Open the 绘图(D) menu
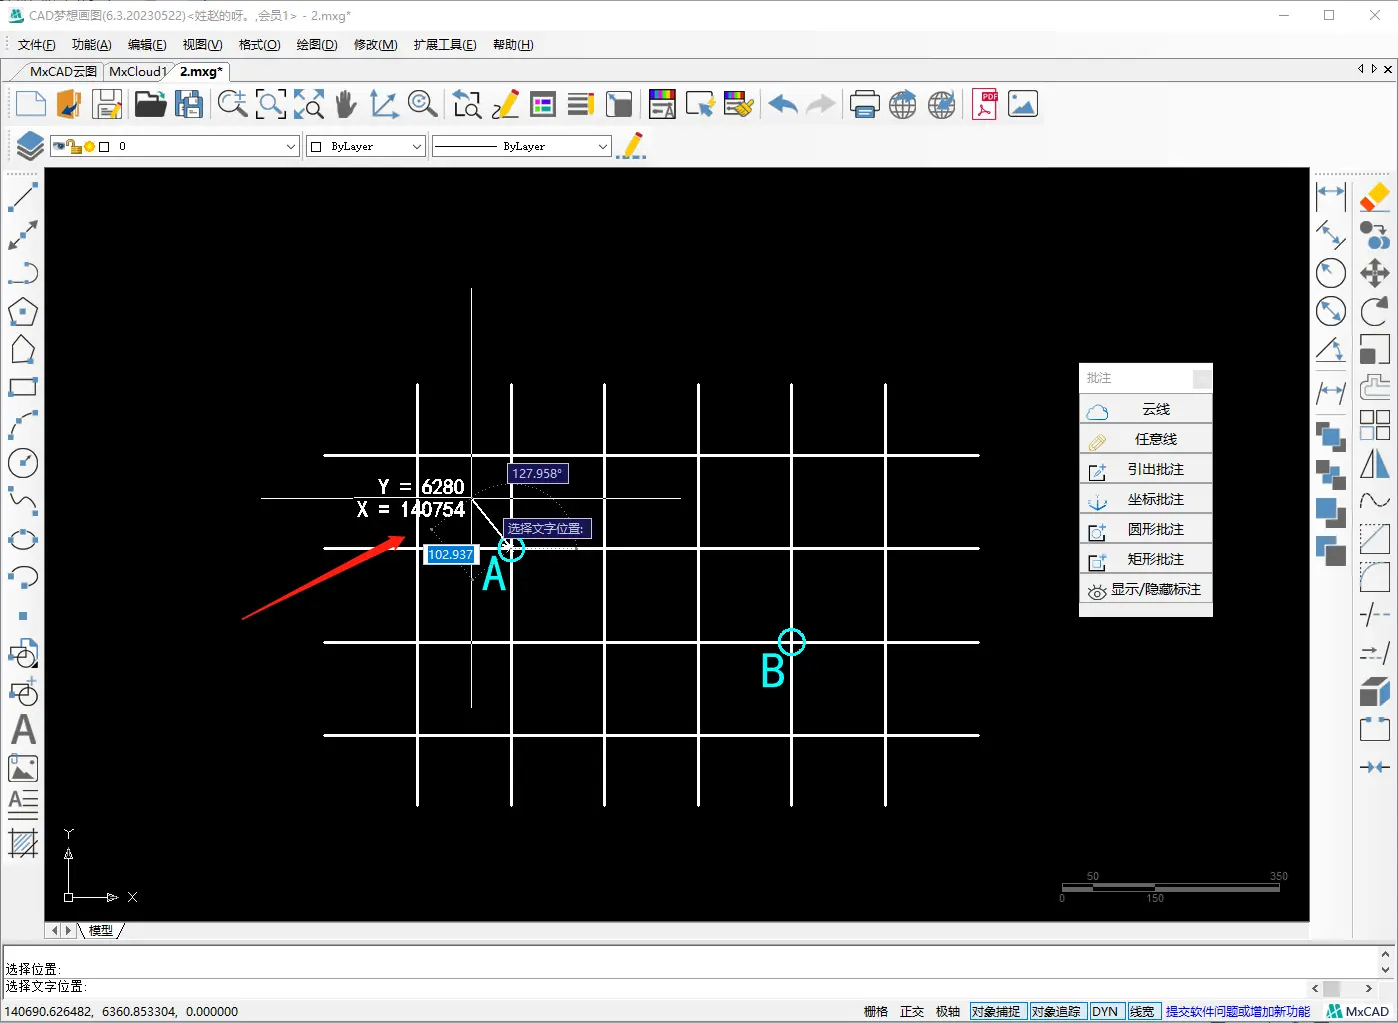 tap(317, 45)
